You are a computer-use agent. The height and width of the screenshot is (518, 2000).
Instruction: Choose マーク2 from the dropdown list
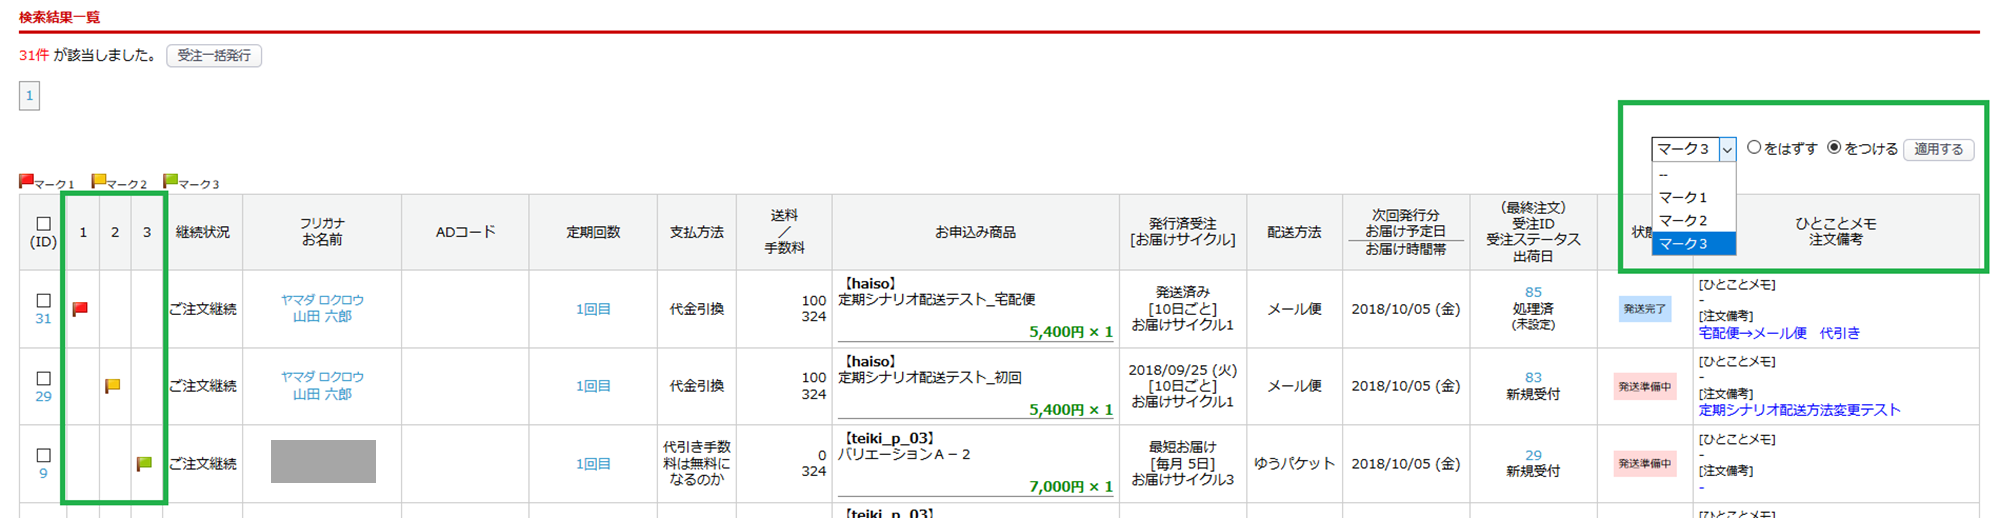[1683, 220]
